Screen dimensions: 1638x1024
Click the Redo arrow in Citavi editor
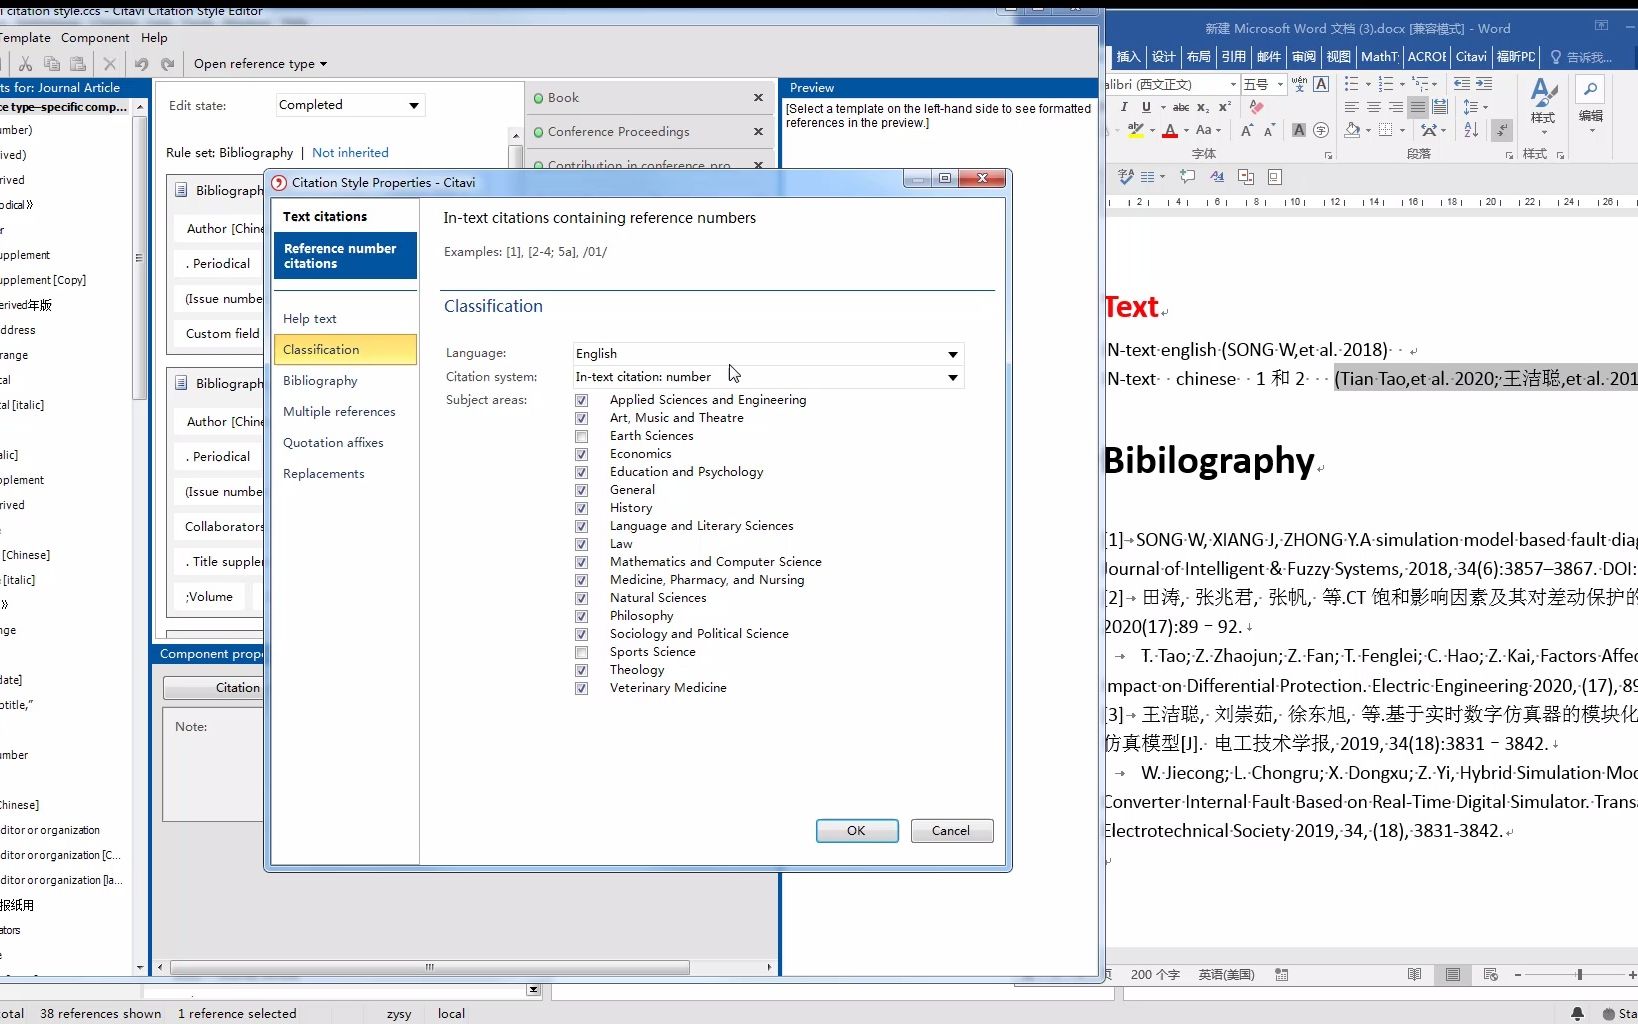[167, 64]
